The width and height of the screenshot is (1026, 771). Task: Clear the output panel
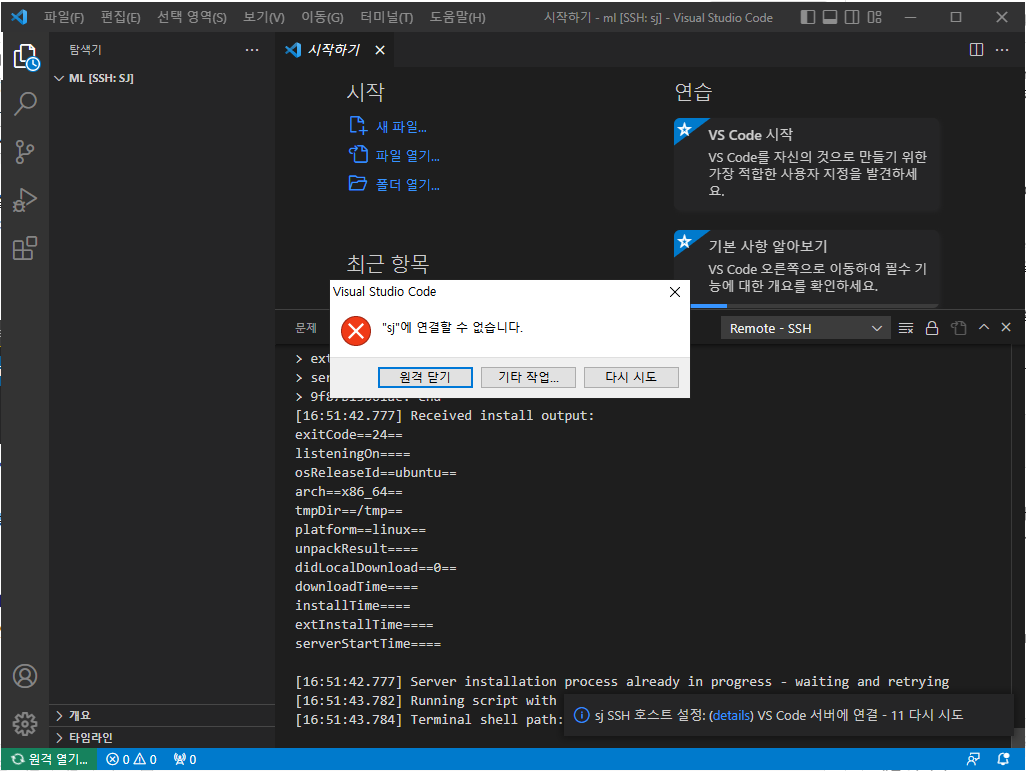click(x=906, y=328)
